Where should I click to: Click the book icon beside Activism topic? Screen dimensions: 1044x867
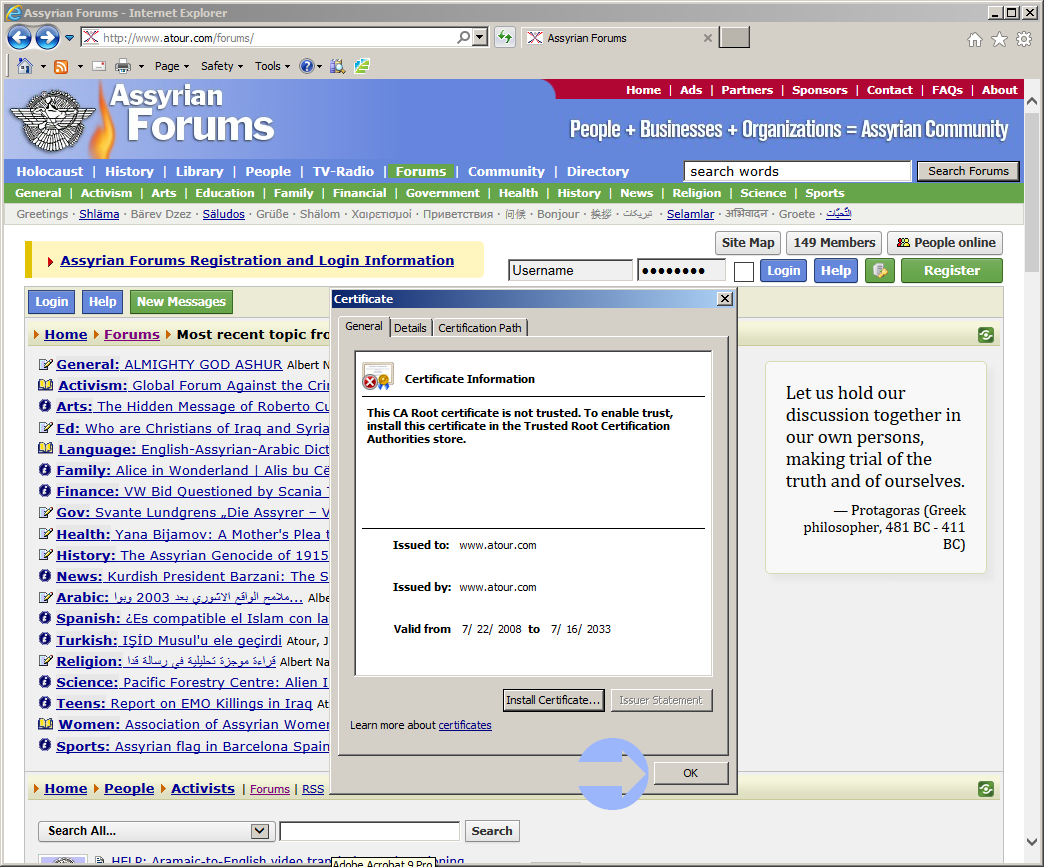click(45, 385)
